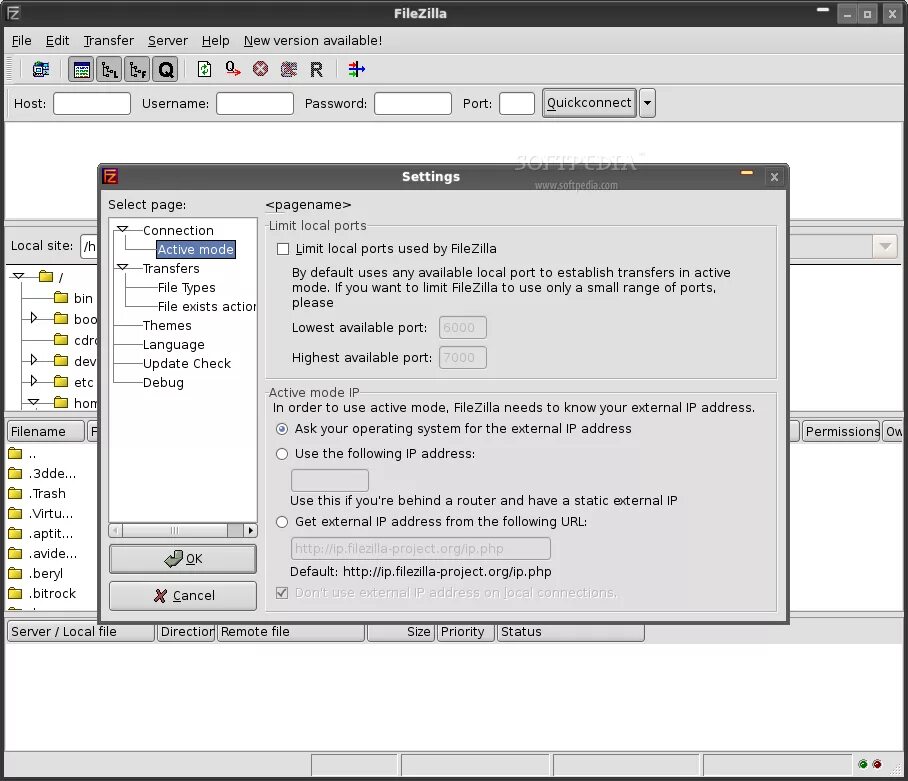Expand the etc folder in local tree
This screenshot has height=781, width=908.
[34, 381]
